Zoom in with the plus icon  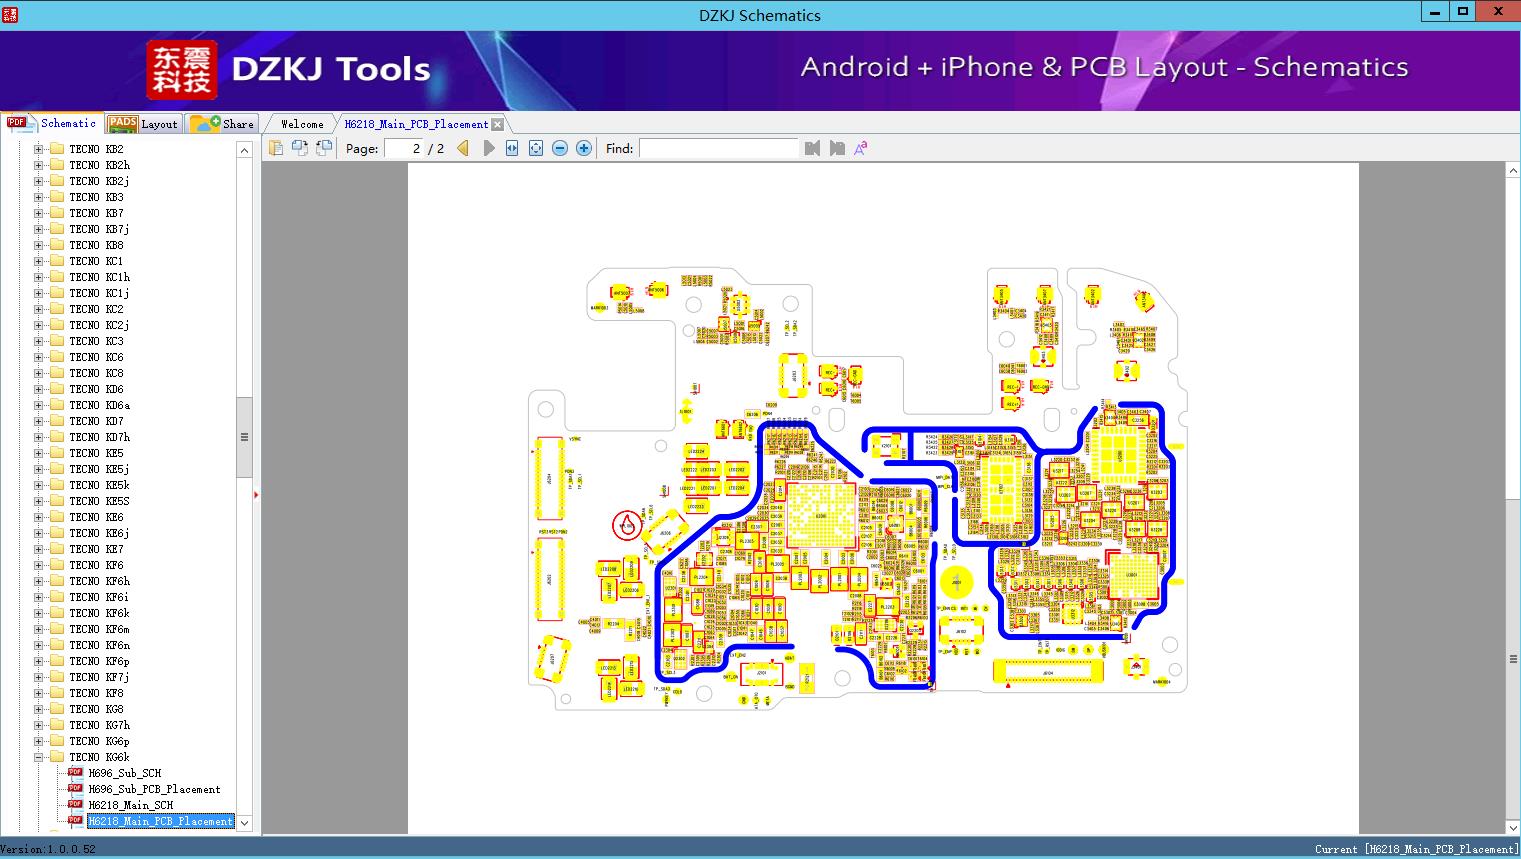[584, 148]
